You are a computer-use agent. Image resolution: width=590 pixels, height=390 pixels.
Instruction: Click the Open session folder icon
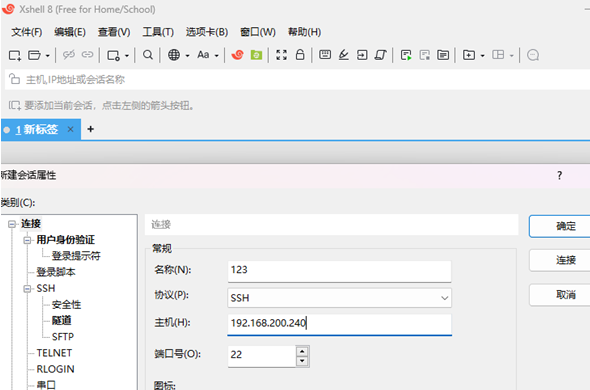coord(34,55)
